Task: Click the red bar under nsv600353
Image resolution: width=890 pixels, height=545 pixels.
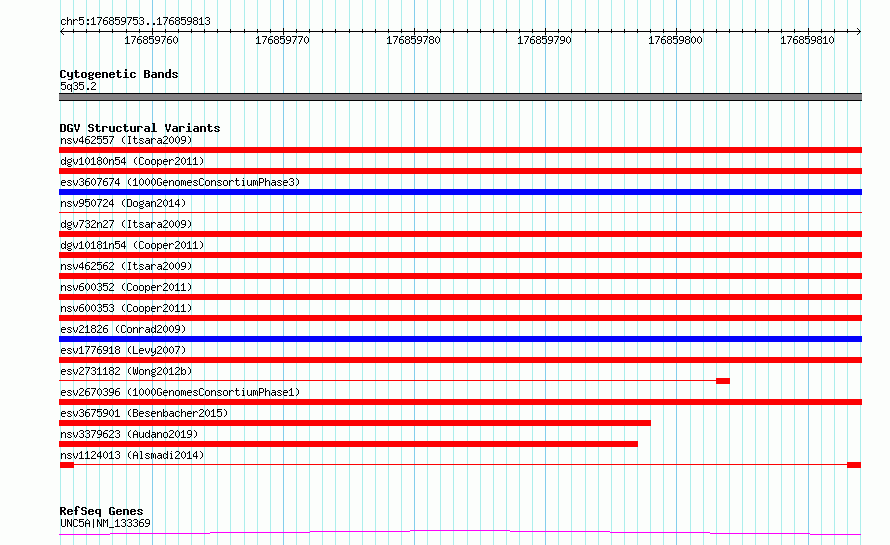Action: (460, 318)
